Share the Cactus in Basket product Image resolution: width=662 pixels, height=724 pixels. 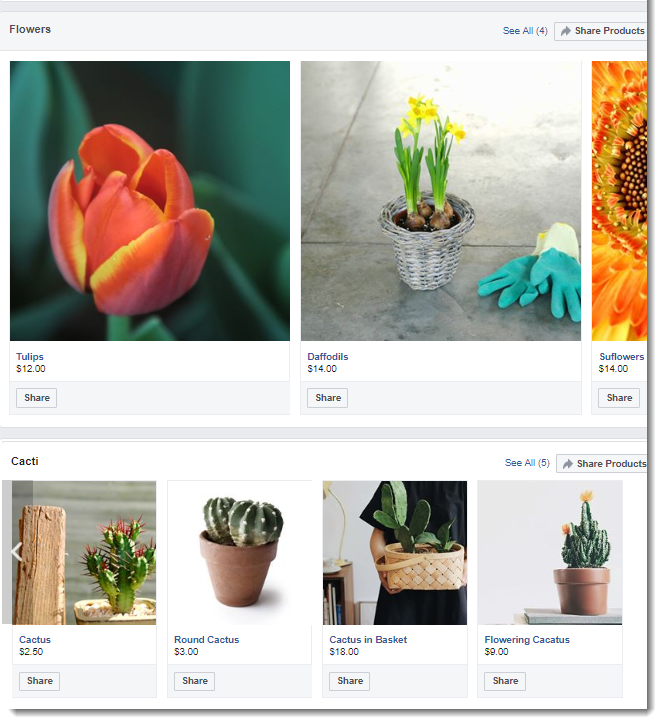tap(349, 681)
